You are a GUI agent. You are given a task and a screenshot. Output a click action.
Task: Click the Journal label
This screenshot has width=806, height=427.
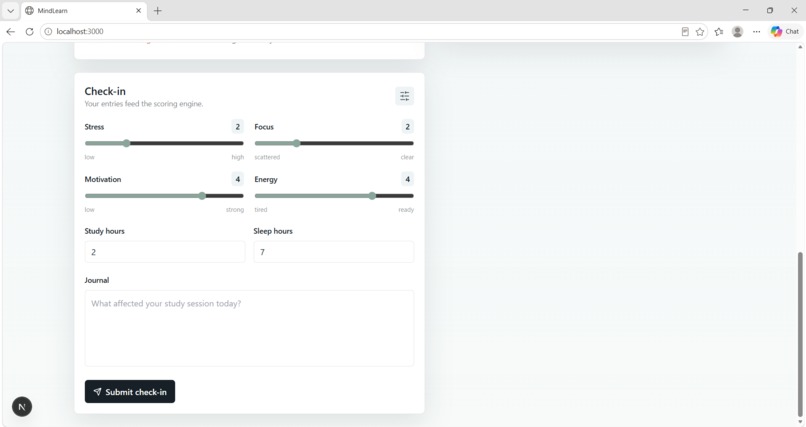pyautogui.click(x=97, y=280)
